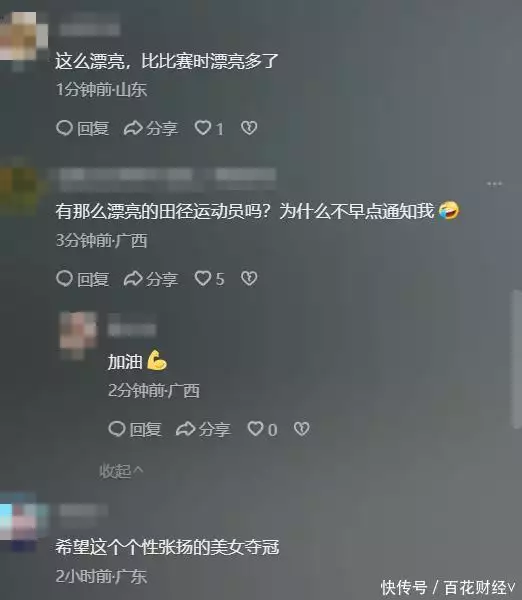Image resolution: width=522 pixels, height=600 pixels.
Task: Like the Guangxi comment that has 5 likes
Action: (203, 278)
